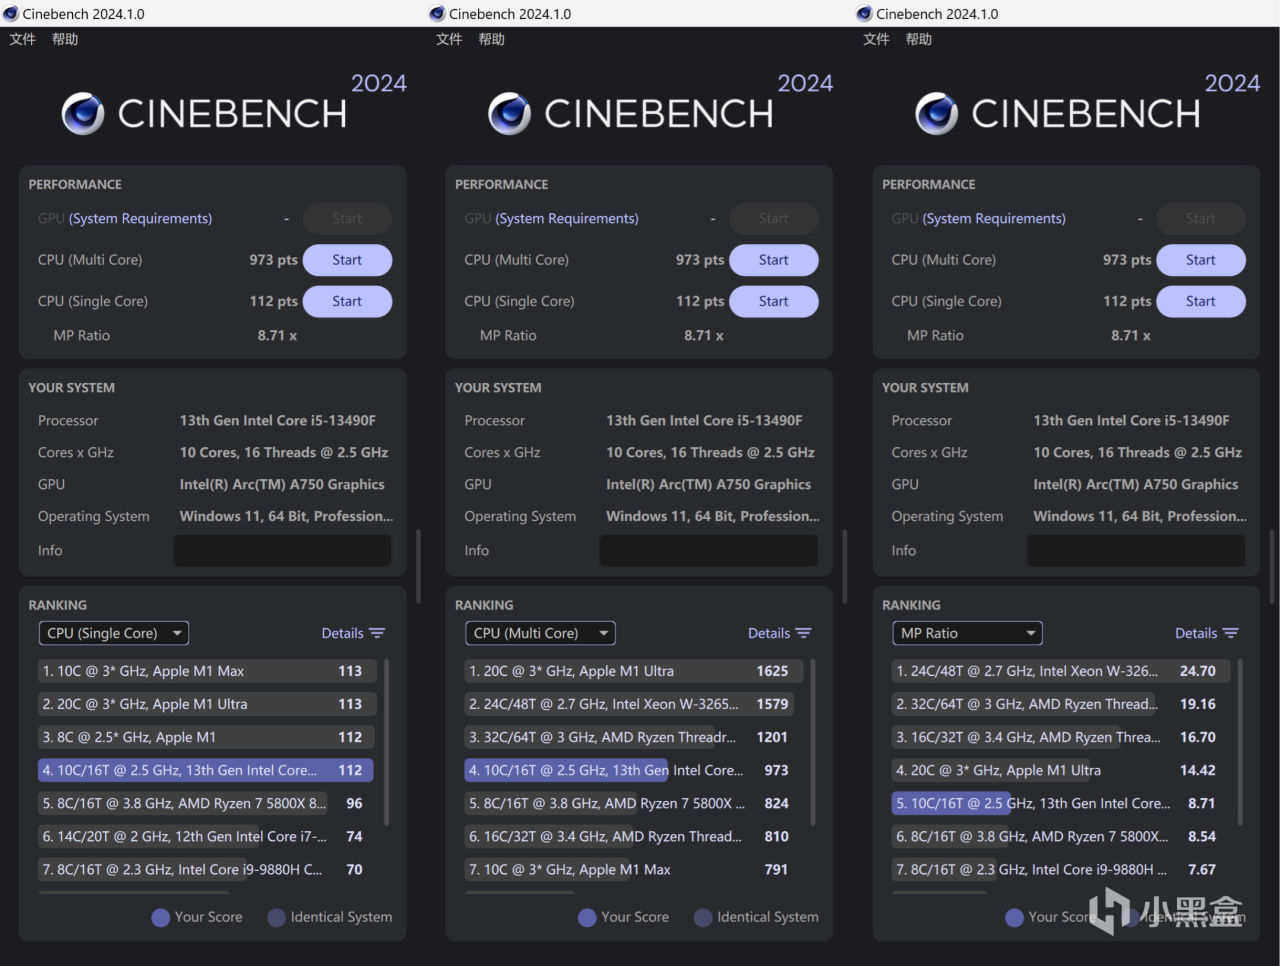Click the Multi Core ranking list scrollbar

813,742
